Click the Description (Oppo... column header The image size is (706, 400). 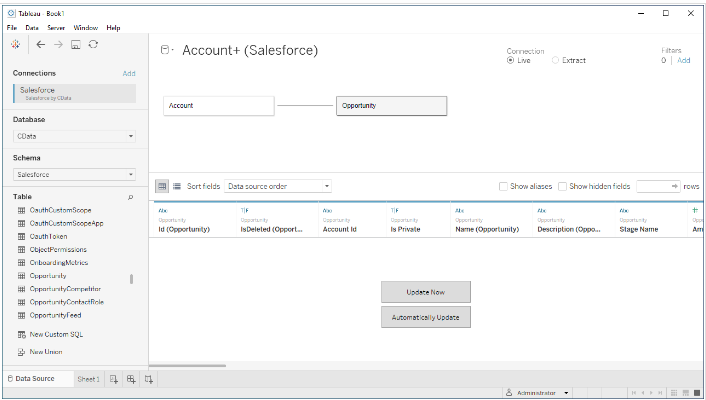point(574,220)
